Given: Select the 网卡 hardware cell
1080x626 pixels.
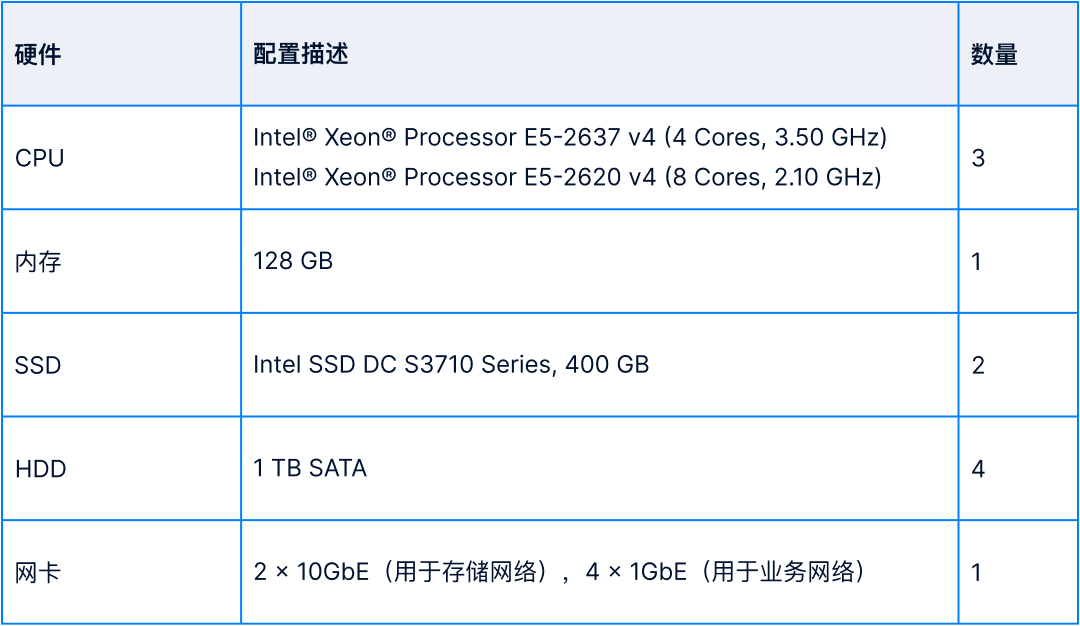Looking at the screenshot, I should point(38,573).
